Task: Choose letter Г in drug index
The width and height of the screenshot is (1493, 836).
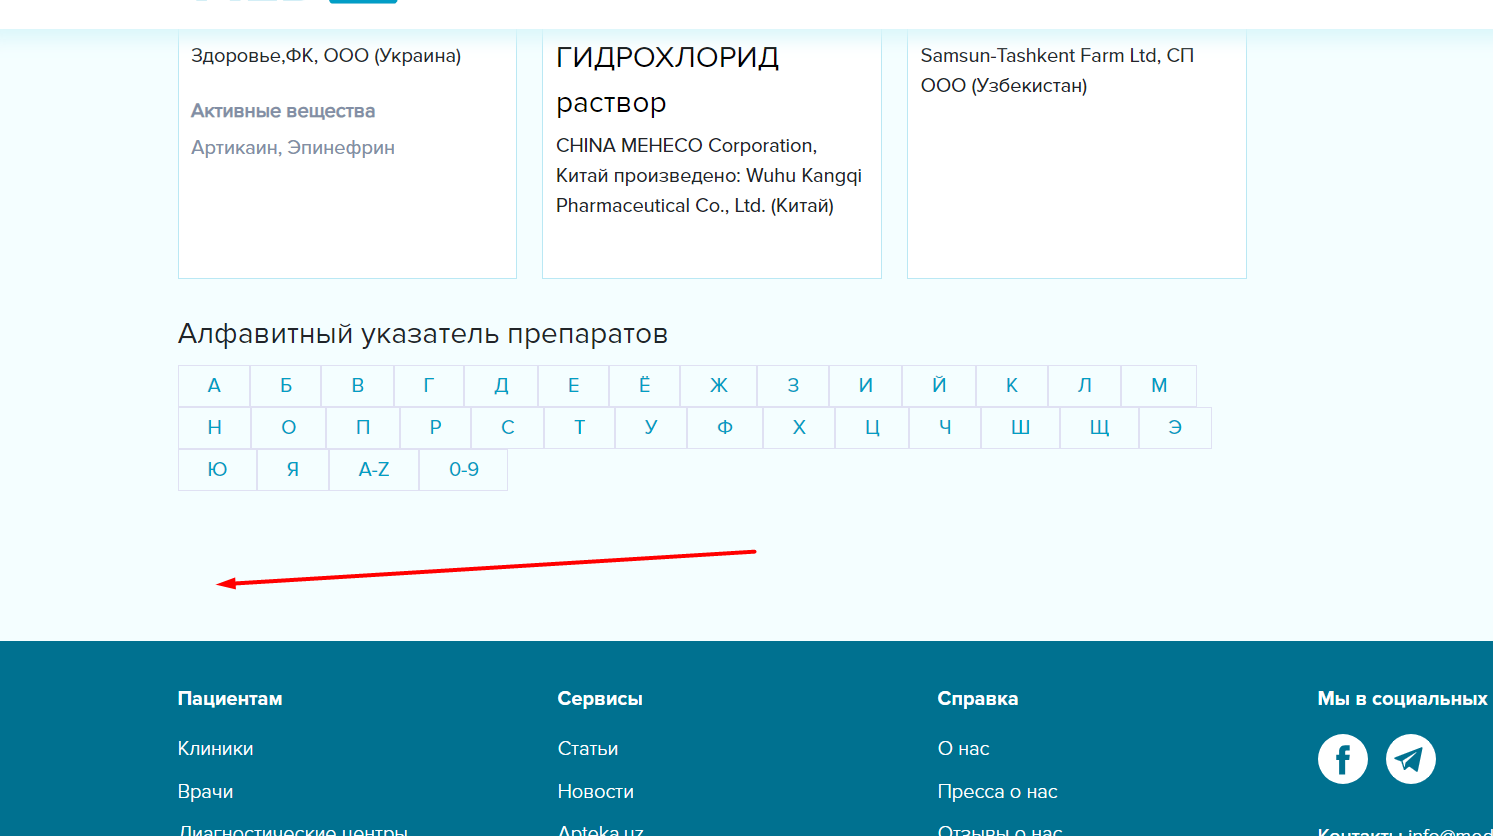Action: click(429, 386)
